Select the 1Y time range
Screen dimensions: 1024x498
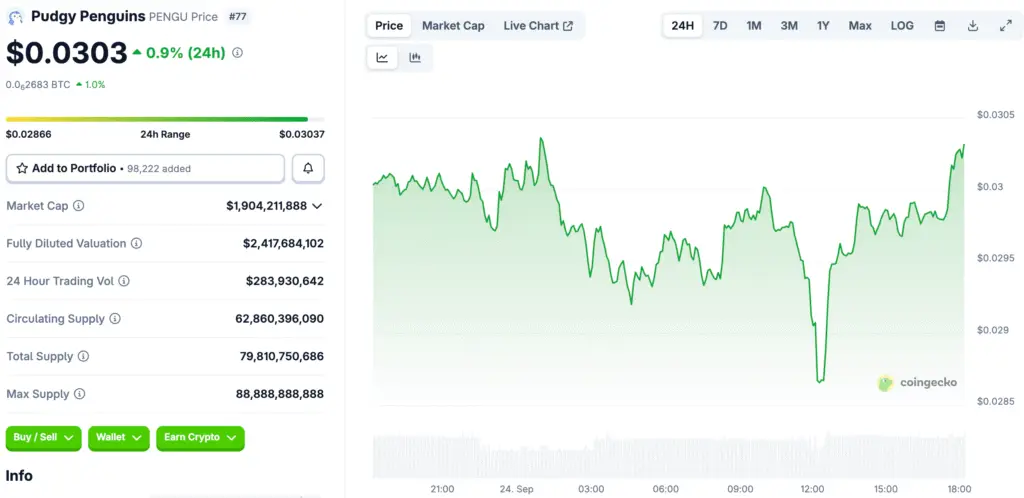[x=823, y=26]
